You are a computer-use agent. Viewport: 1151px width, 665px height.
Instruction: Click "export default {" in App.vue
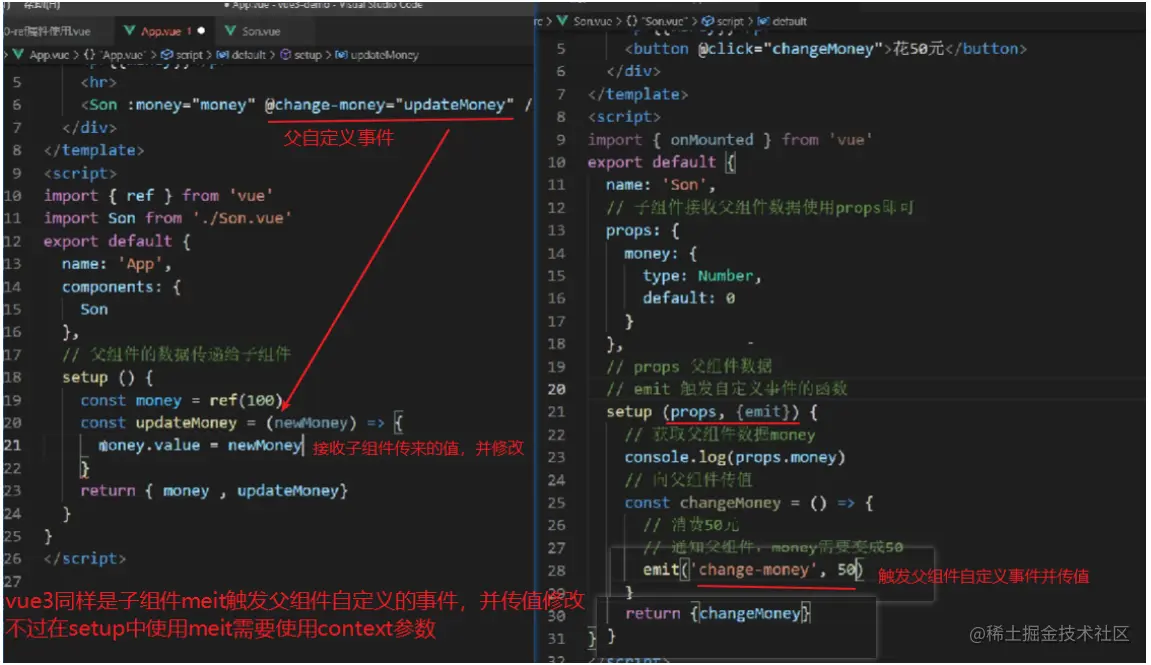click(117, 241)
